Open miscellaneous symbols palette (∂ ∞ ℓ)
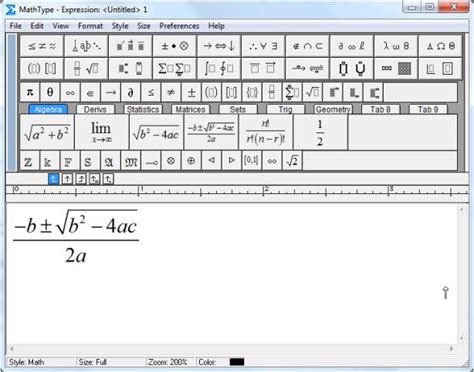The height and width of the screenshot is (372, 474). (352, 46)
